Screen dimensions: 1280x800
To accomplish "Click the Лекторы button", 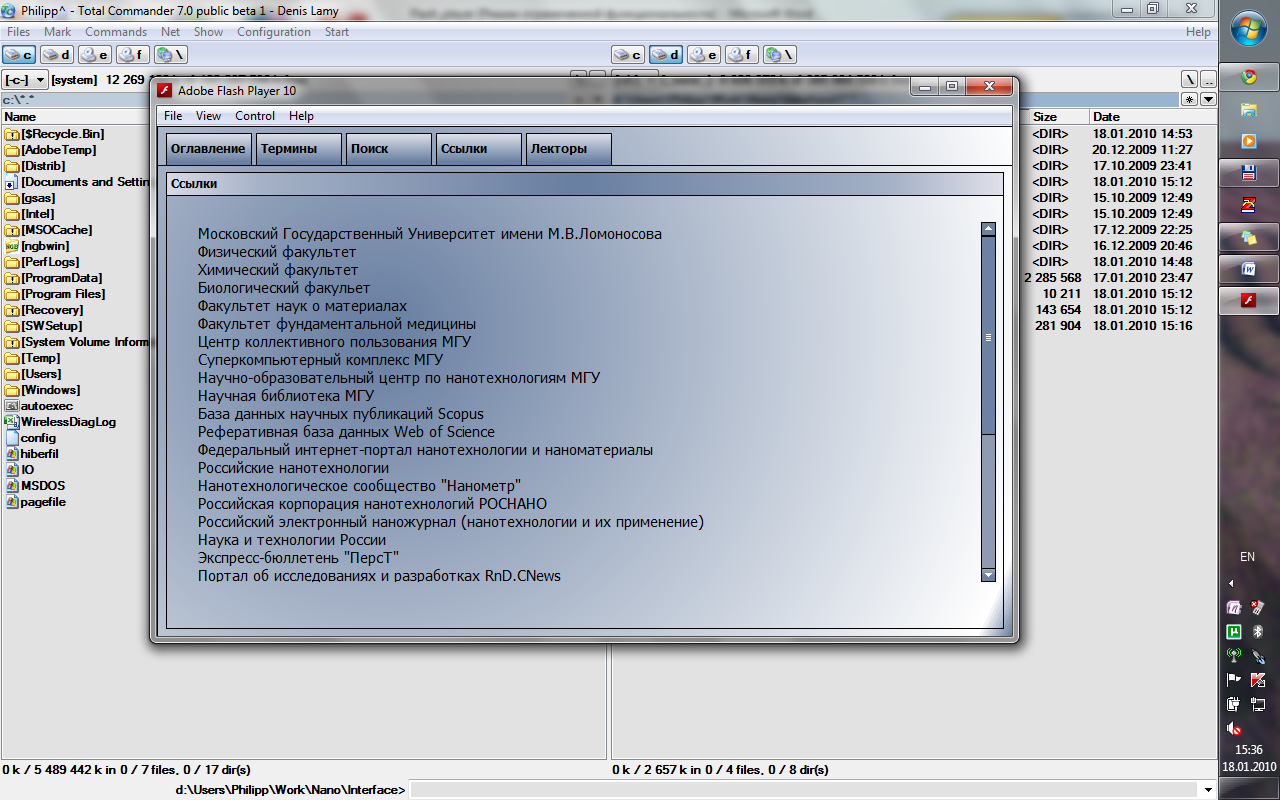I will 568,149.
